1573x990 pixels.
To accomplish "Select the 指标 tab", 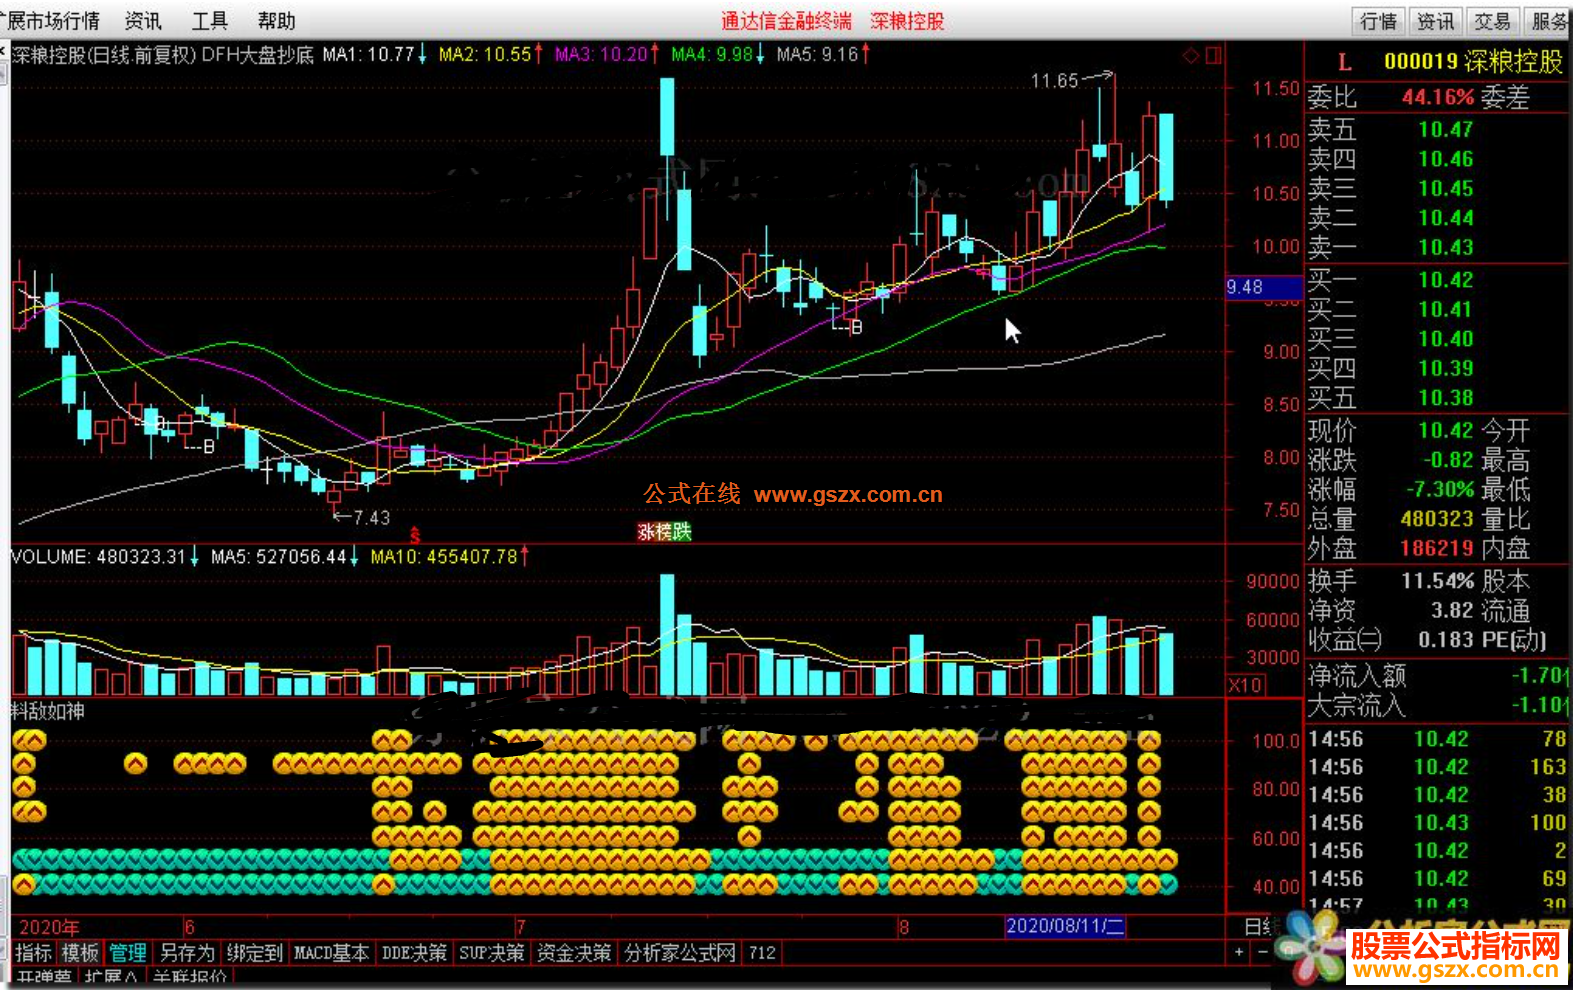I will (x=34, y=953).
